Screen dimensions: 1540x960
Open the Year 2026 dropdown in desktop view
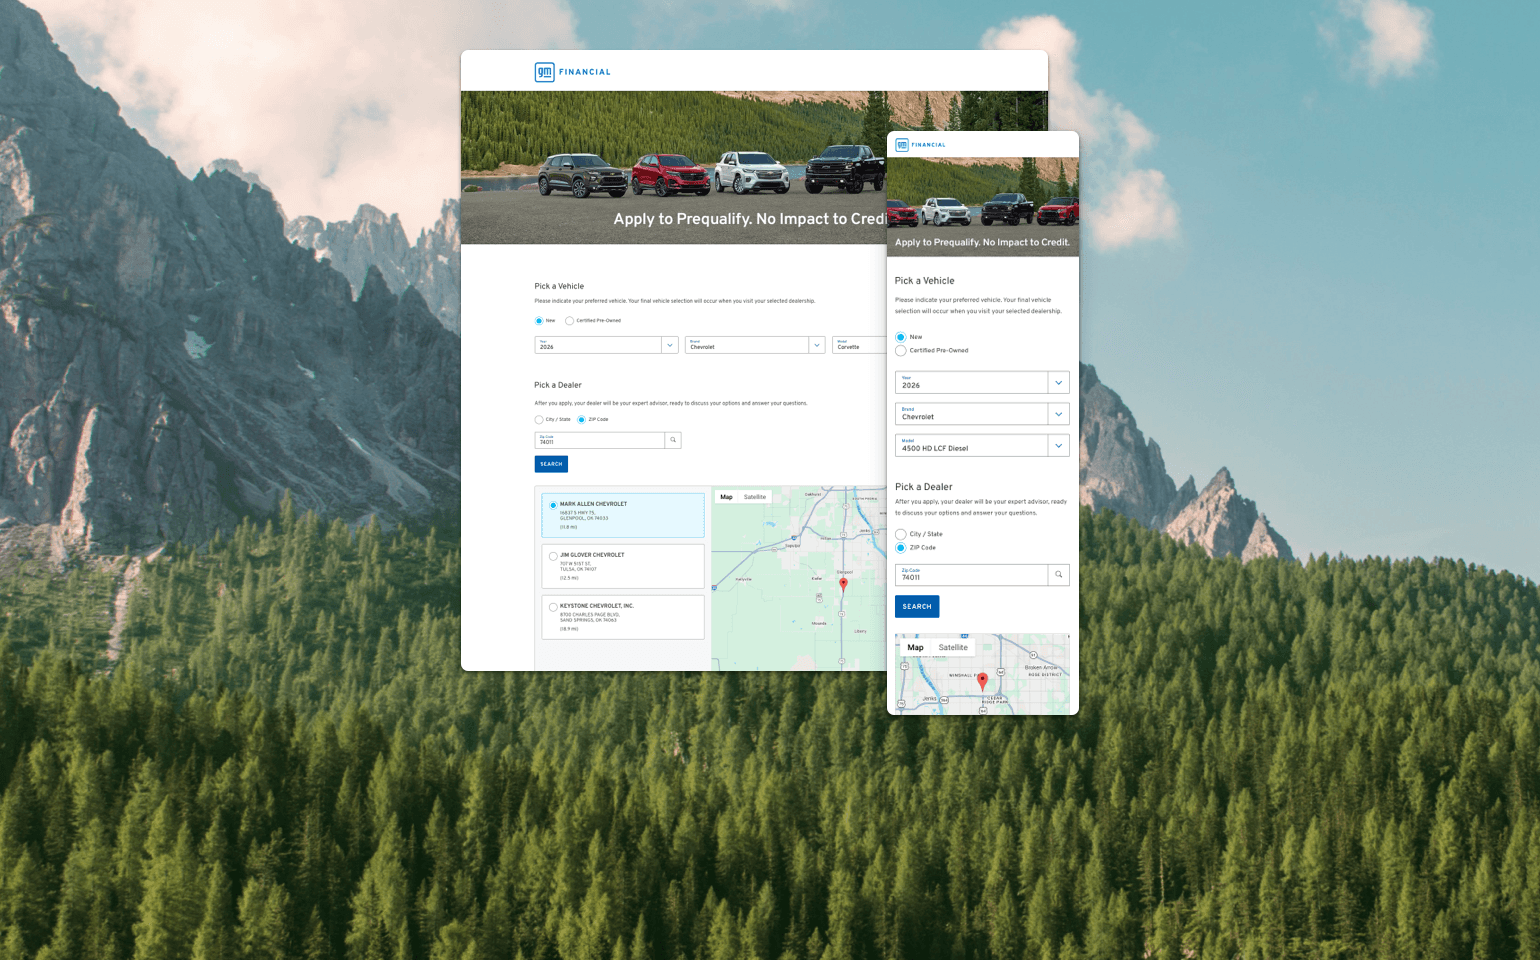click(606, 345)
